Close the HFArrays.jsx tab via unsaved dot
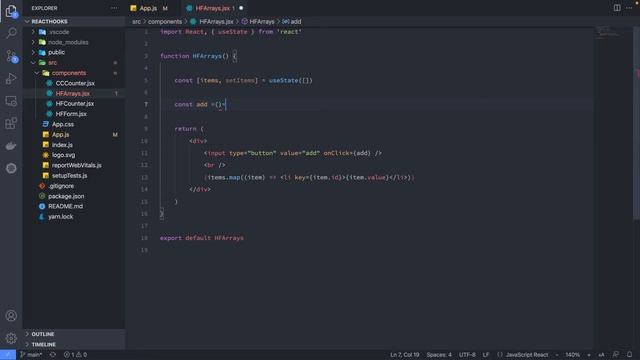This screenshot has height=360, width=640. point(241,8)
